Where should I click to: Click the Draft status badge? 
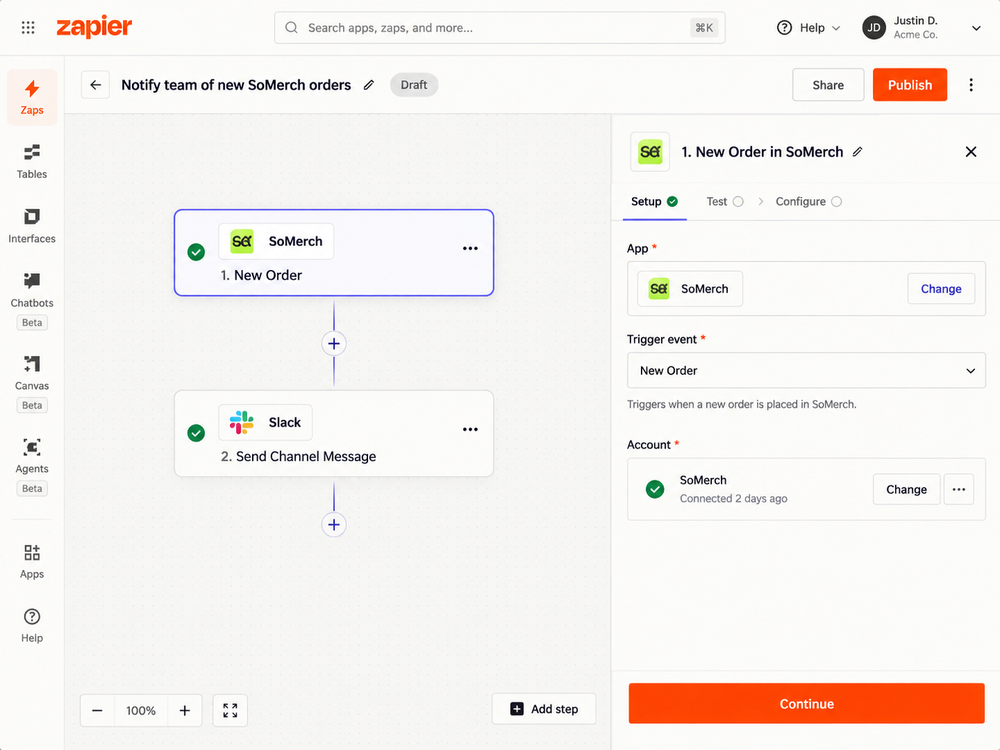[414, 85]
